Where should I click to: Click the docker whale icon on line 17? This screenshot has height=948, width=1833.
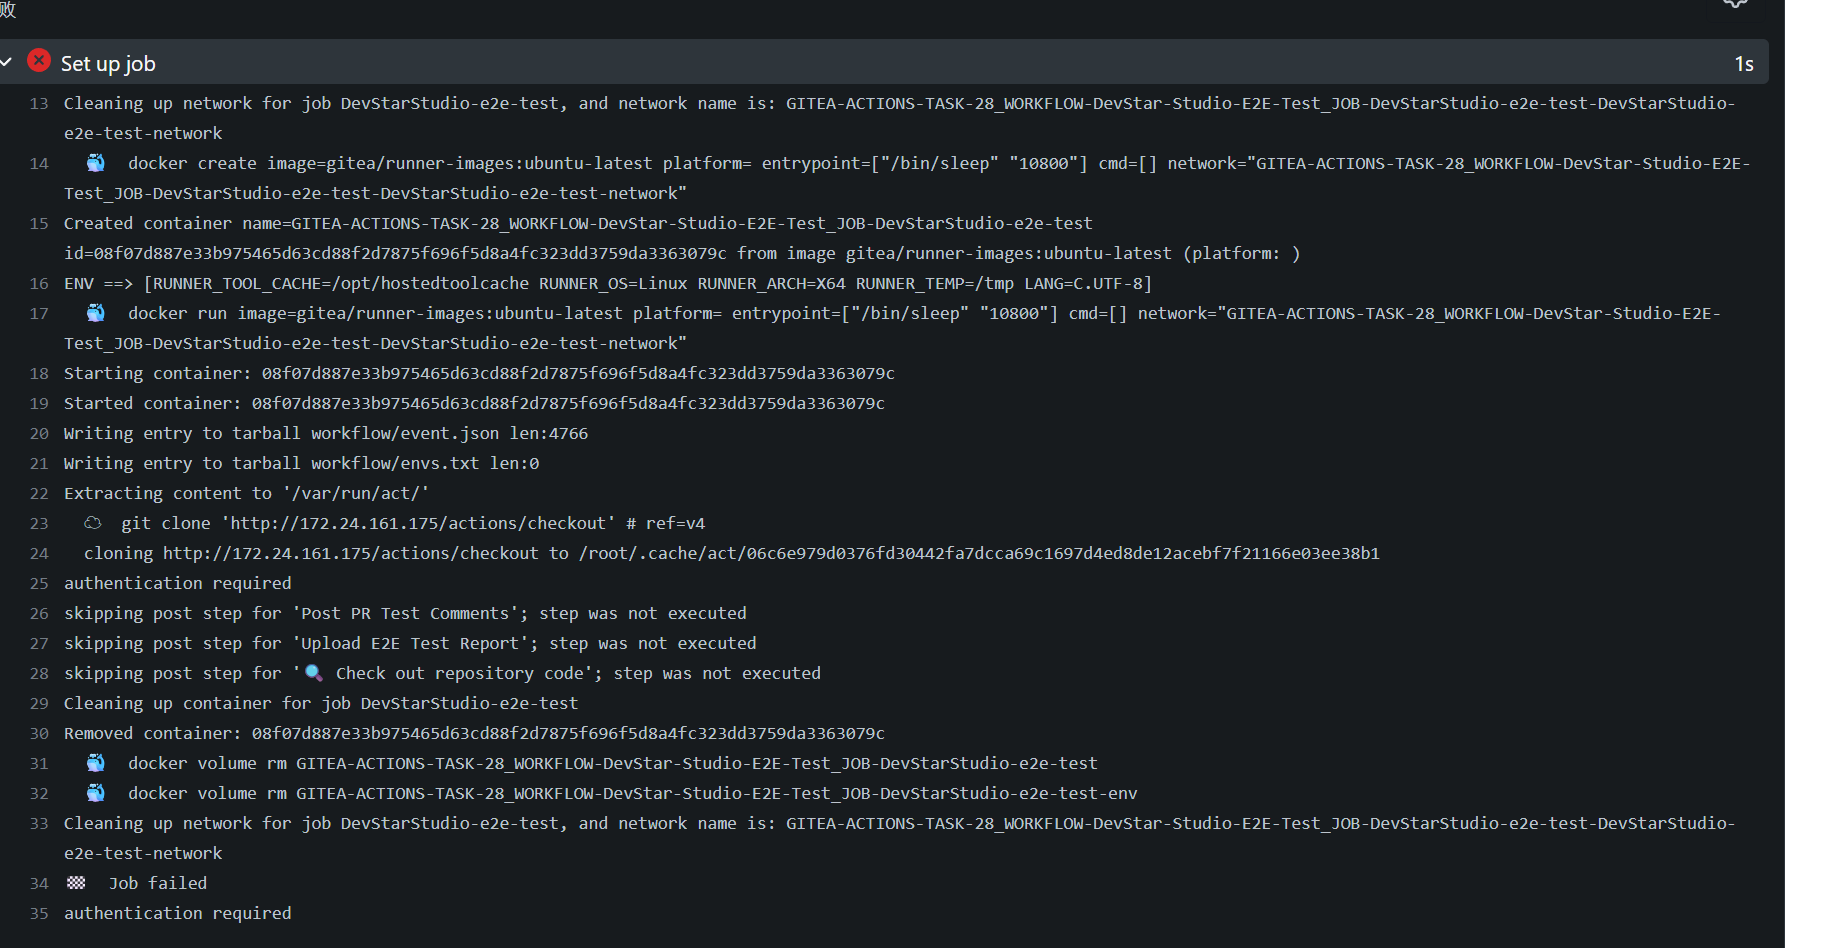[96, 313]
